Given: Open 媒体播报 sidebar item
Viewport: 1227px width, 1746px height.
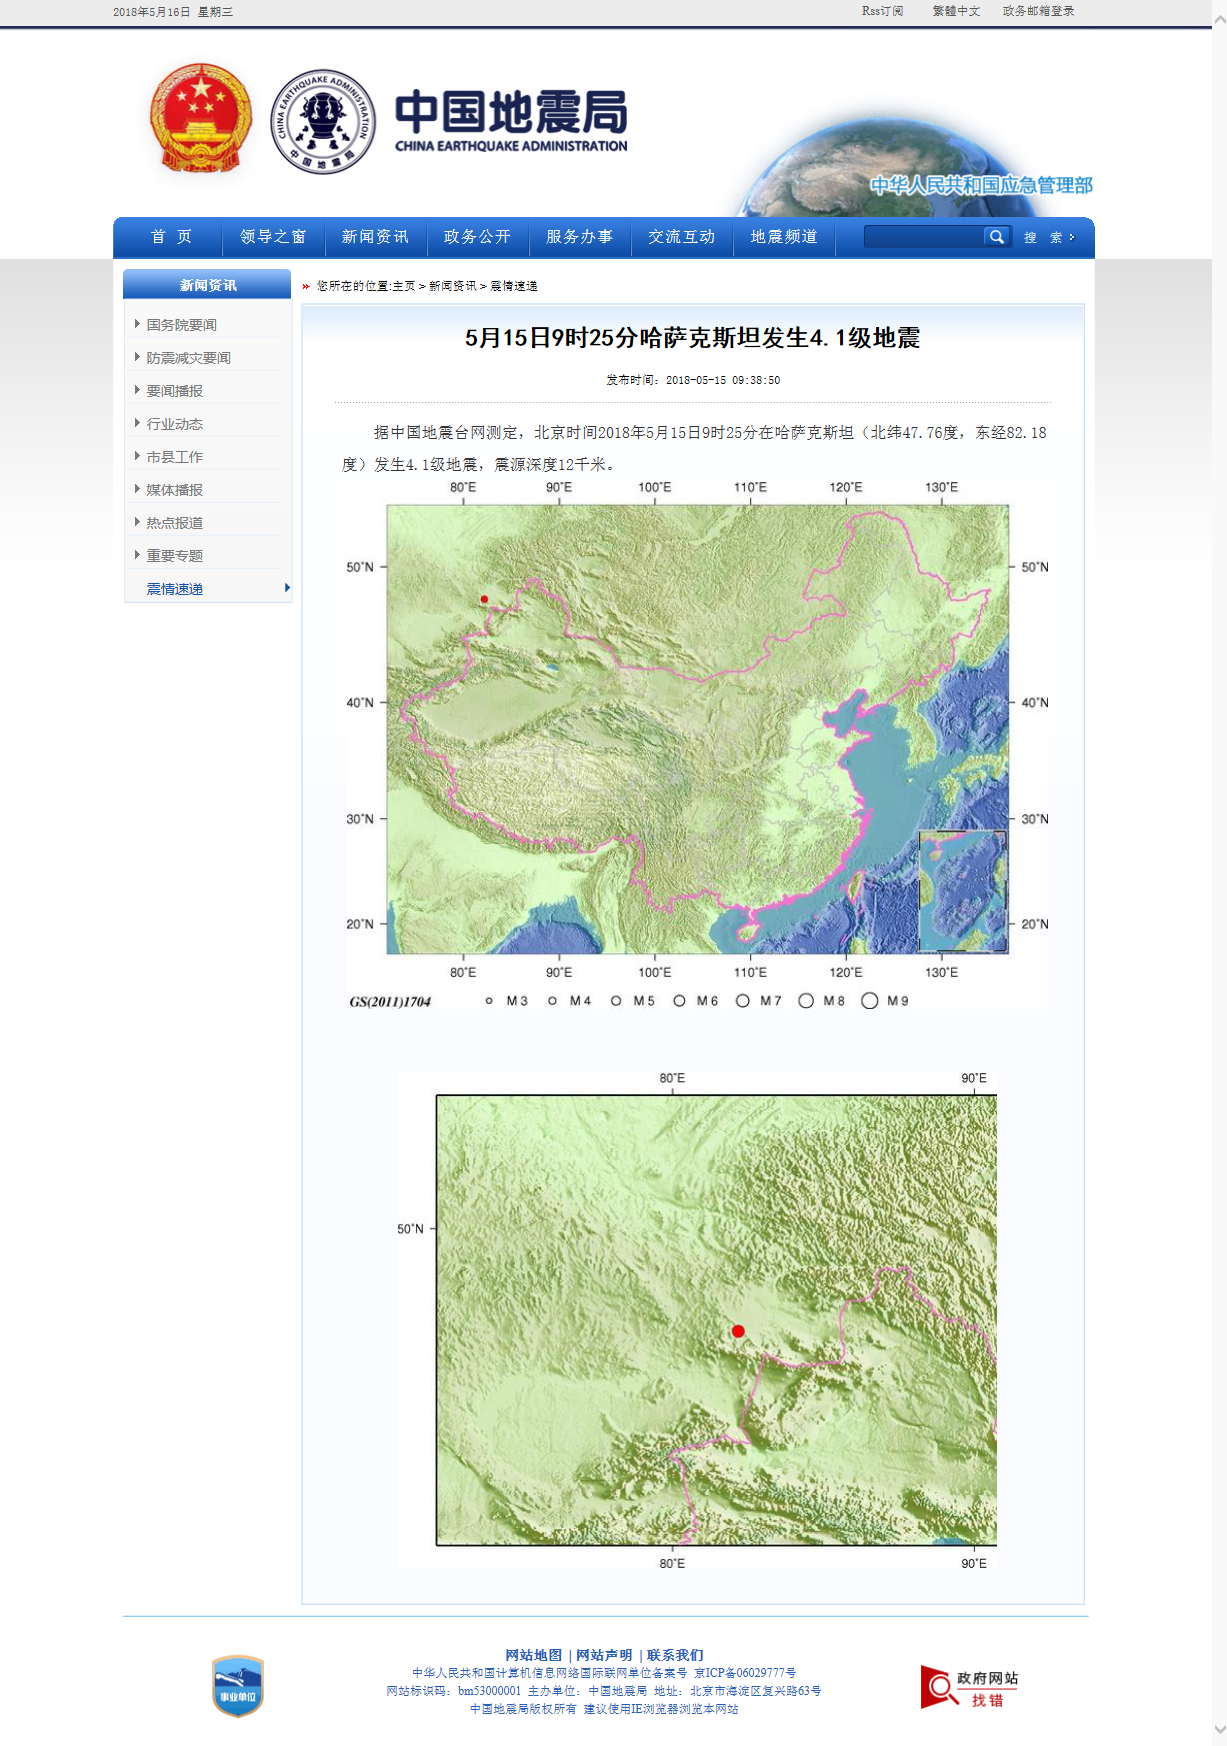Looking at the screenshot, I should click(x=174, y=490).
